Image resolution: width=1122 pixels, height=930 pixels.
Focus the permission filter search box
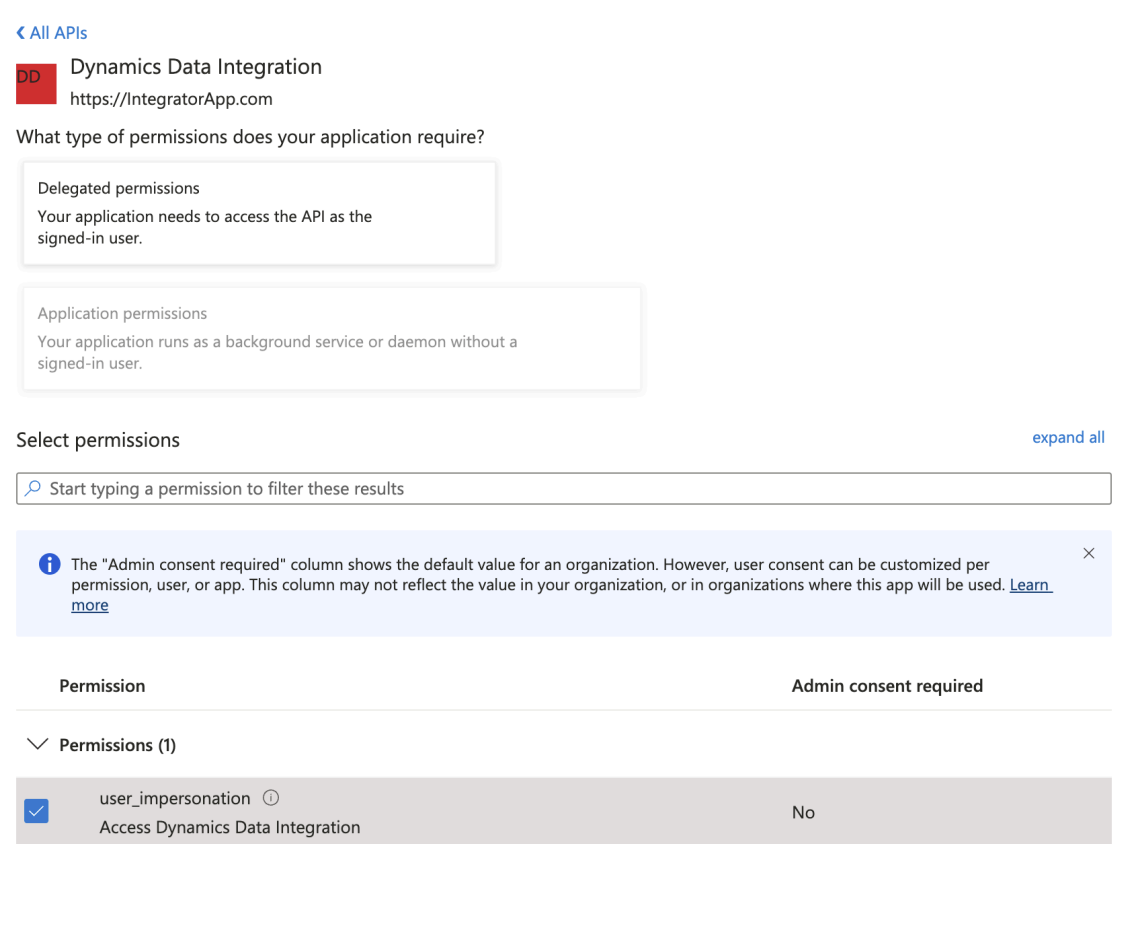coord(564,489)
